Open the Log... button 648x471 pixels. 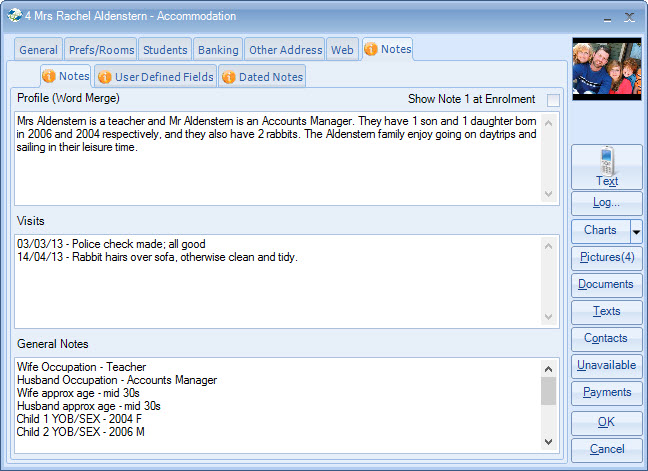606,202
